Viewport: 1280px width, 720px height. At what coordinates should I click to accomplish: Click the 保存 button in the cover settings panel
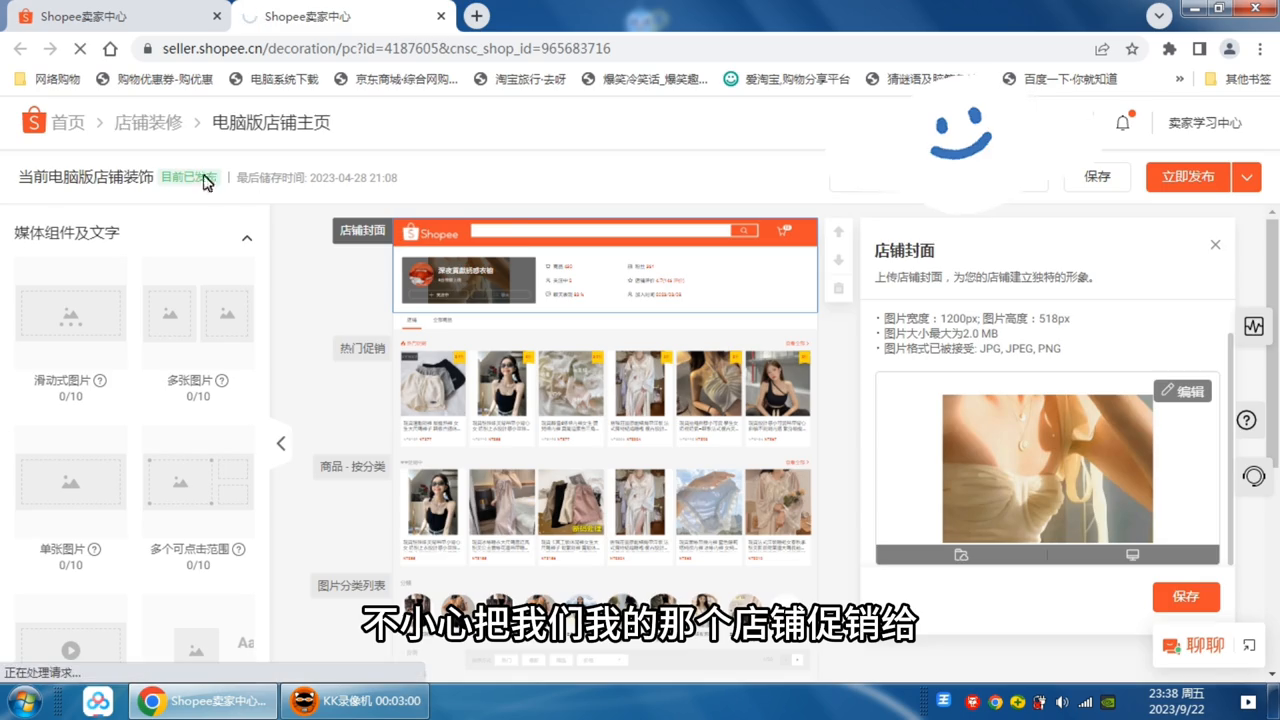(1186, 596)
